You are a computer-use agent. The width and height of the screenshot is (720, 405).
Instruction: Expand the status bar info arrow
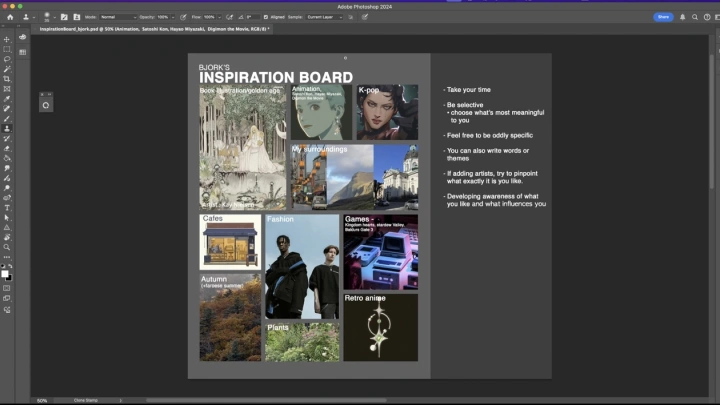coord(120,400)
